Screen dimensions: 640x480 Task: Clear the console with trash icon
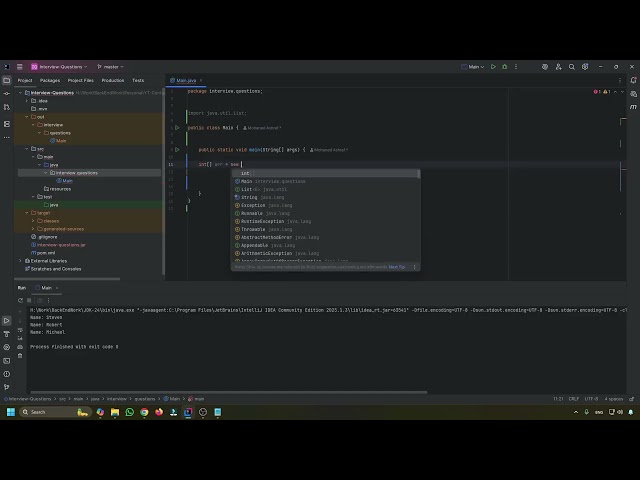point(20,356)
